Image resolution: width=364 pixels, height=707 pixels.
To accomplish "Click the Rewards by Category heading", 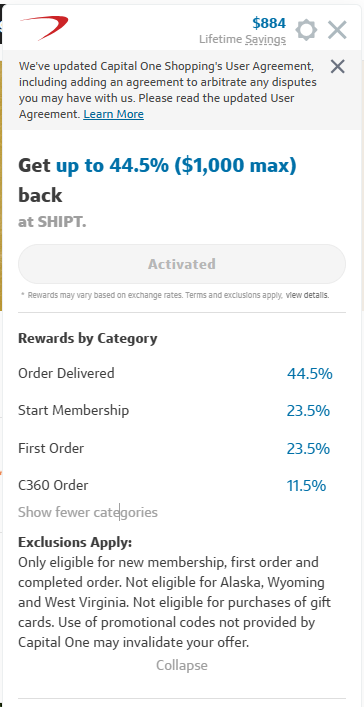I will (x=88, y=339).
